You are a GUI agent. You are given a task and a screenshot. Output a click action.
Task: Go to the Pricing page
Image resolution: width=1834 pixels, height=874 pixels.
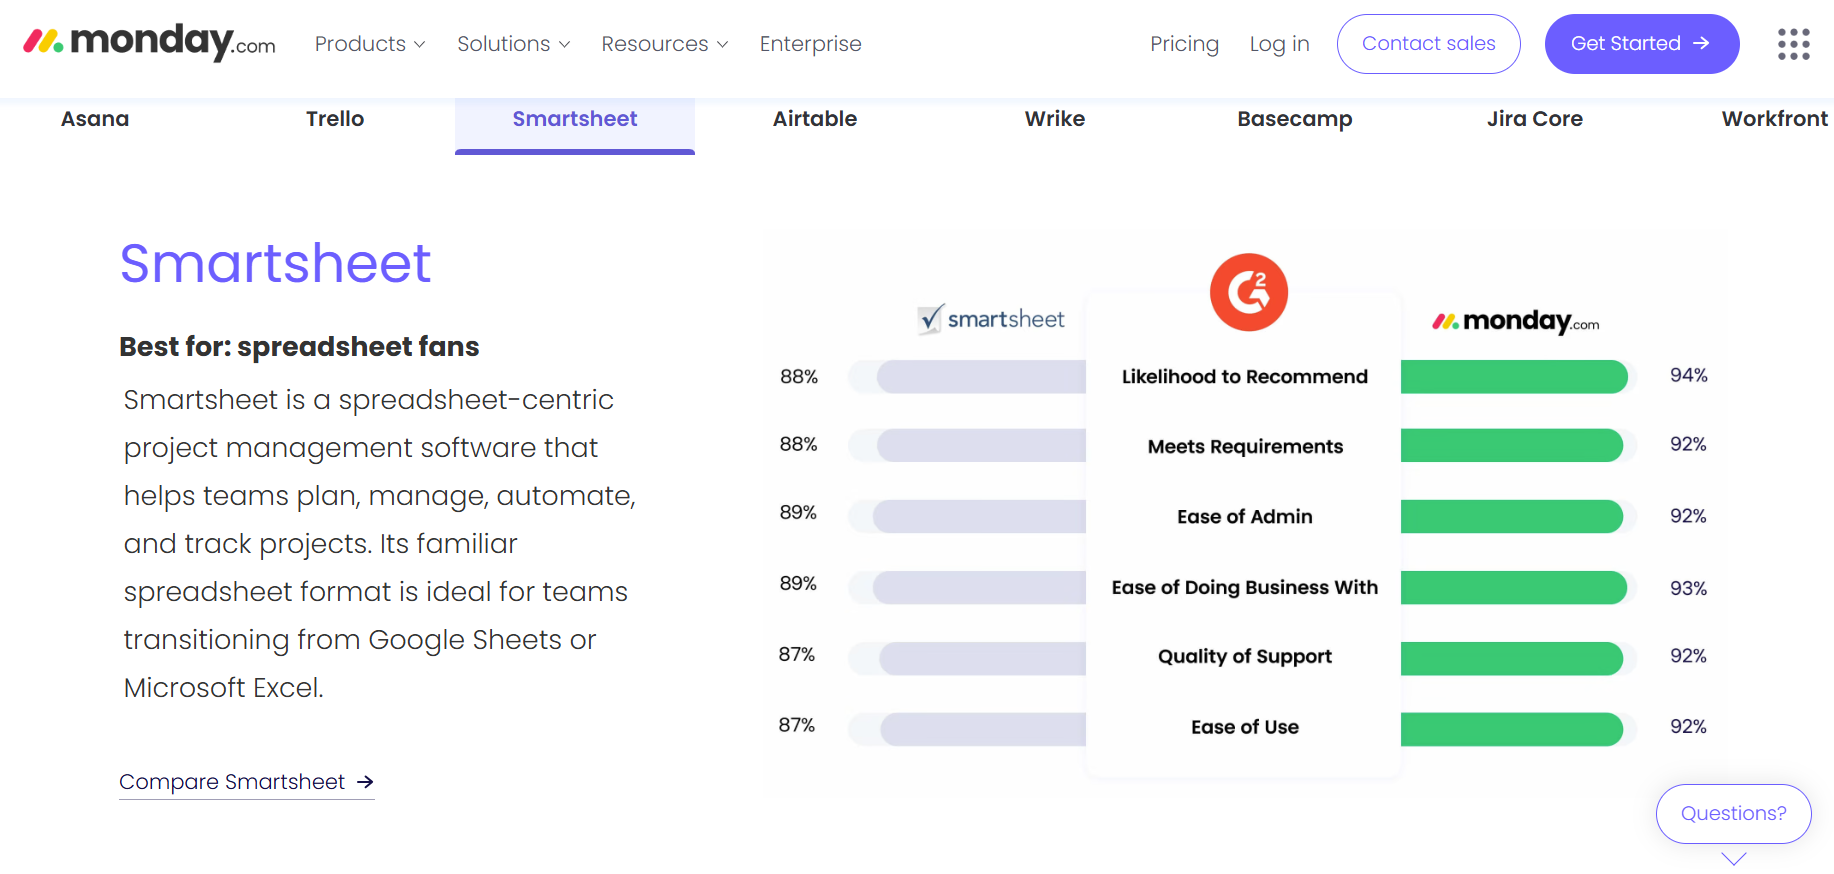point(1184,44)
